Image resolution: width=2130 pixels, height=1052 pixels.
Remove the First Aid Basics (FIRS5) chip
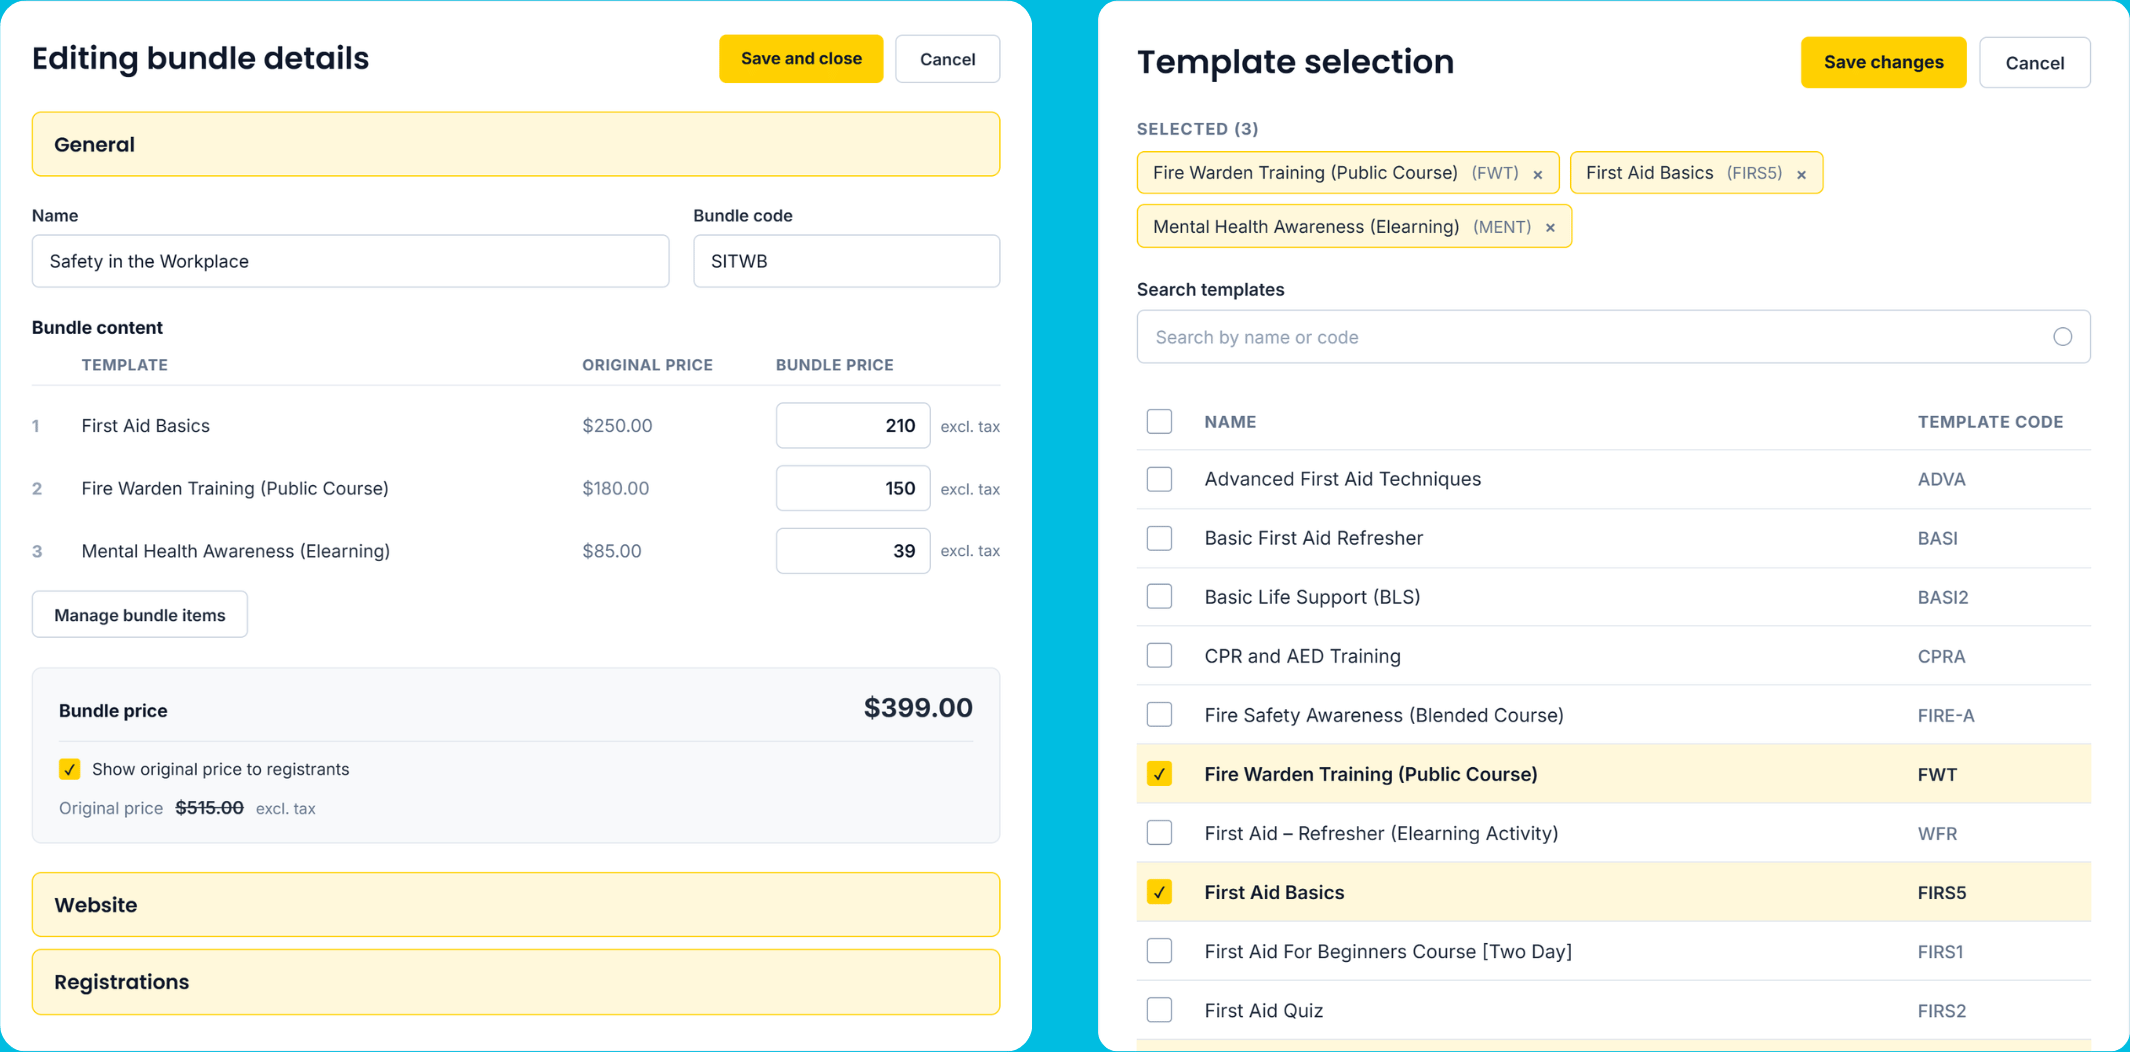1801,175
